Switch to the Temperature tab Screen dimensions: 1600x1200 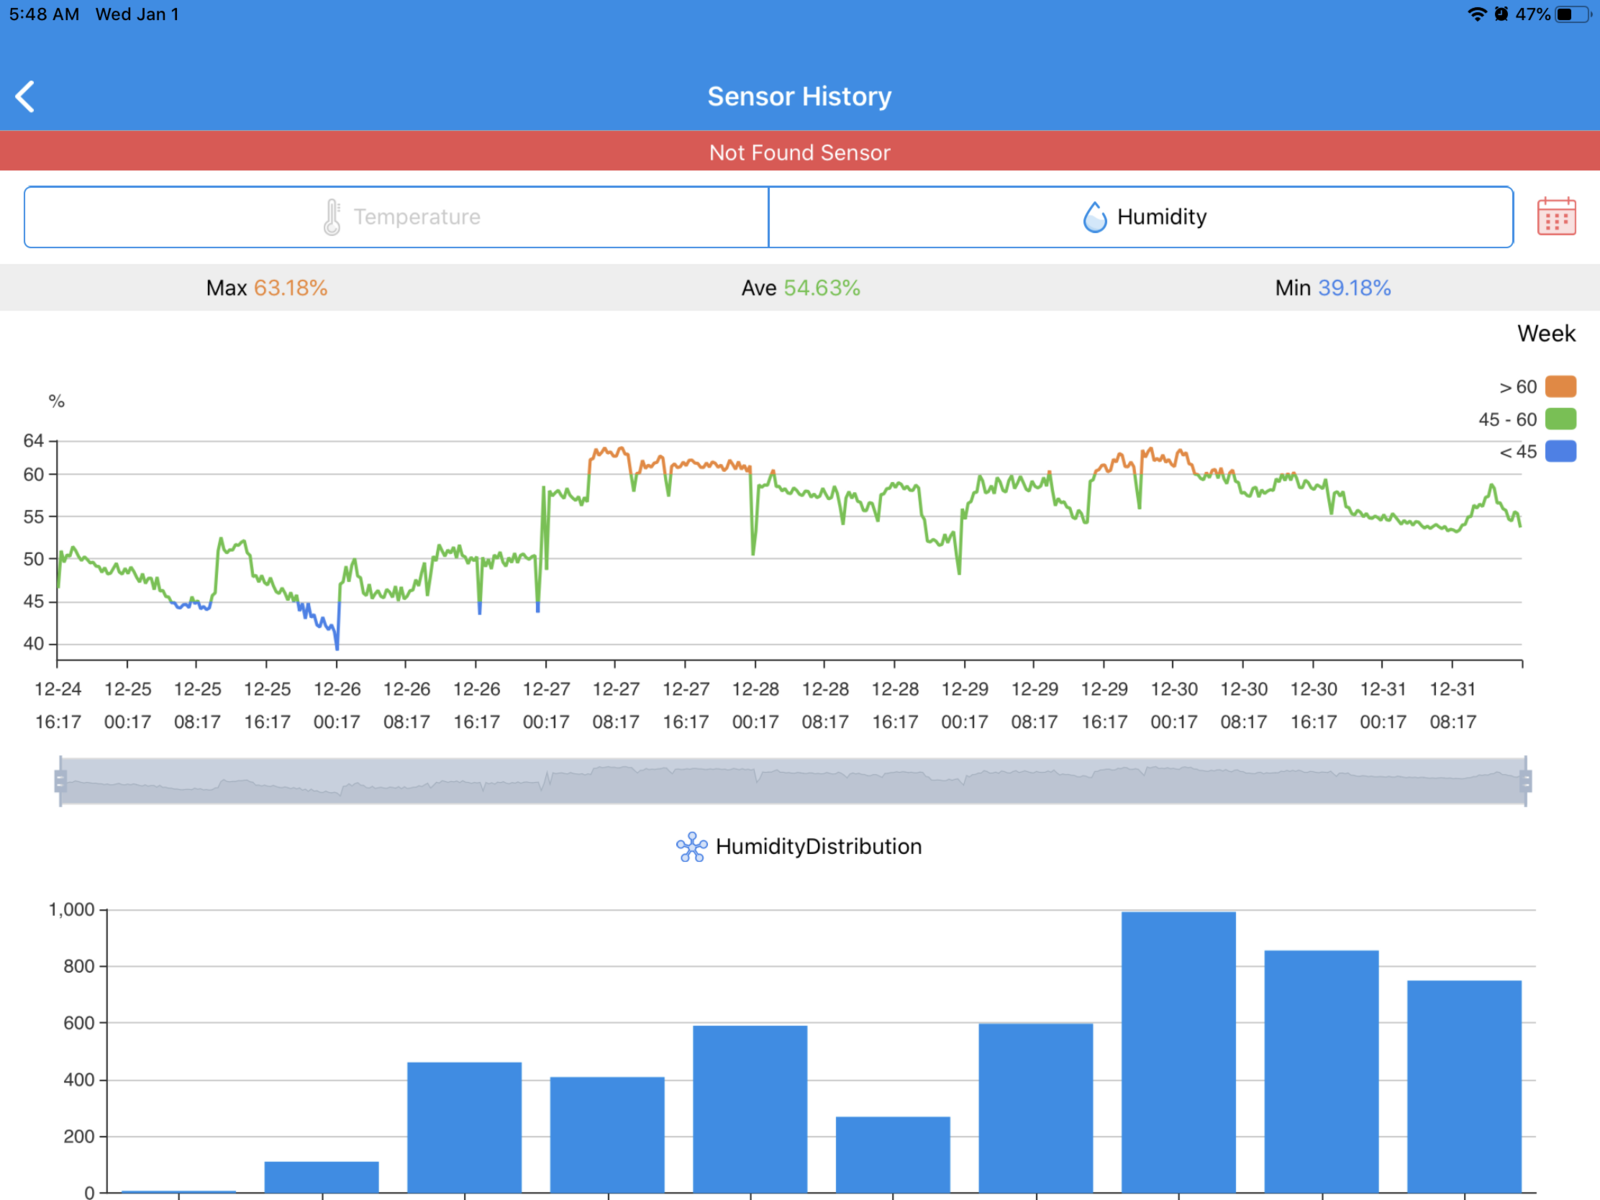coord(396,217)
